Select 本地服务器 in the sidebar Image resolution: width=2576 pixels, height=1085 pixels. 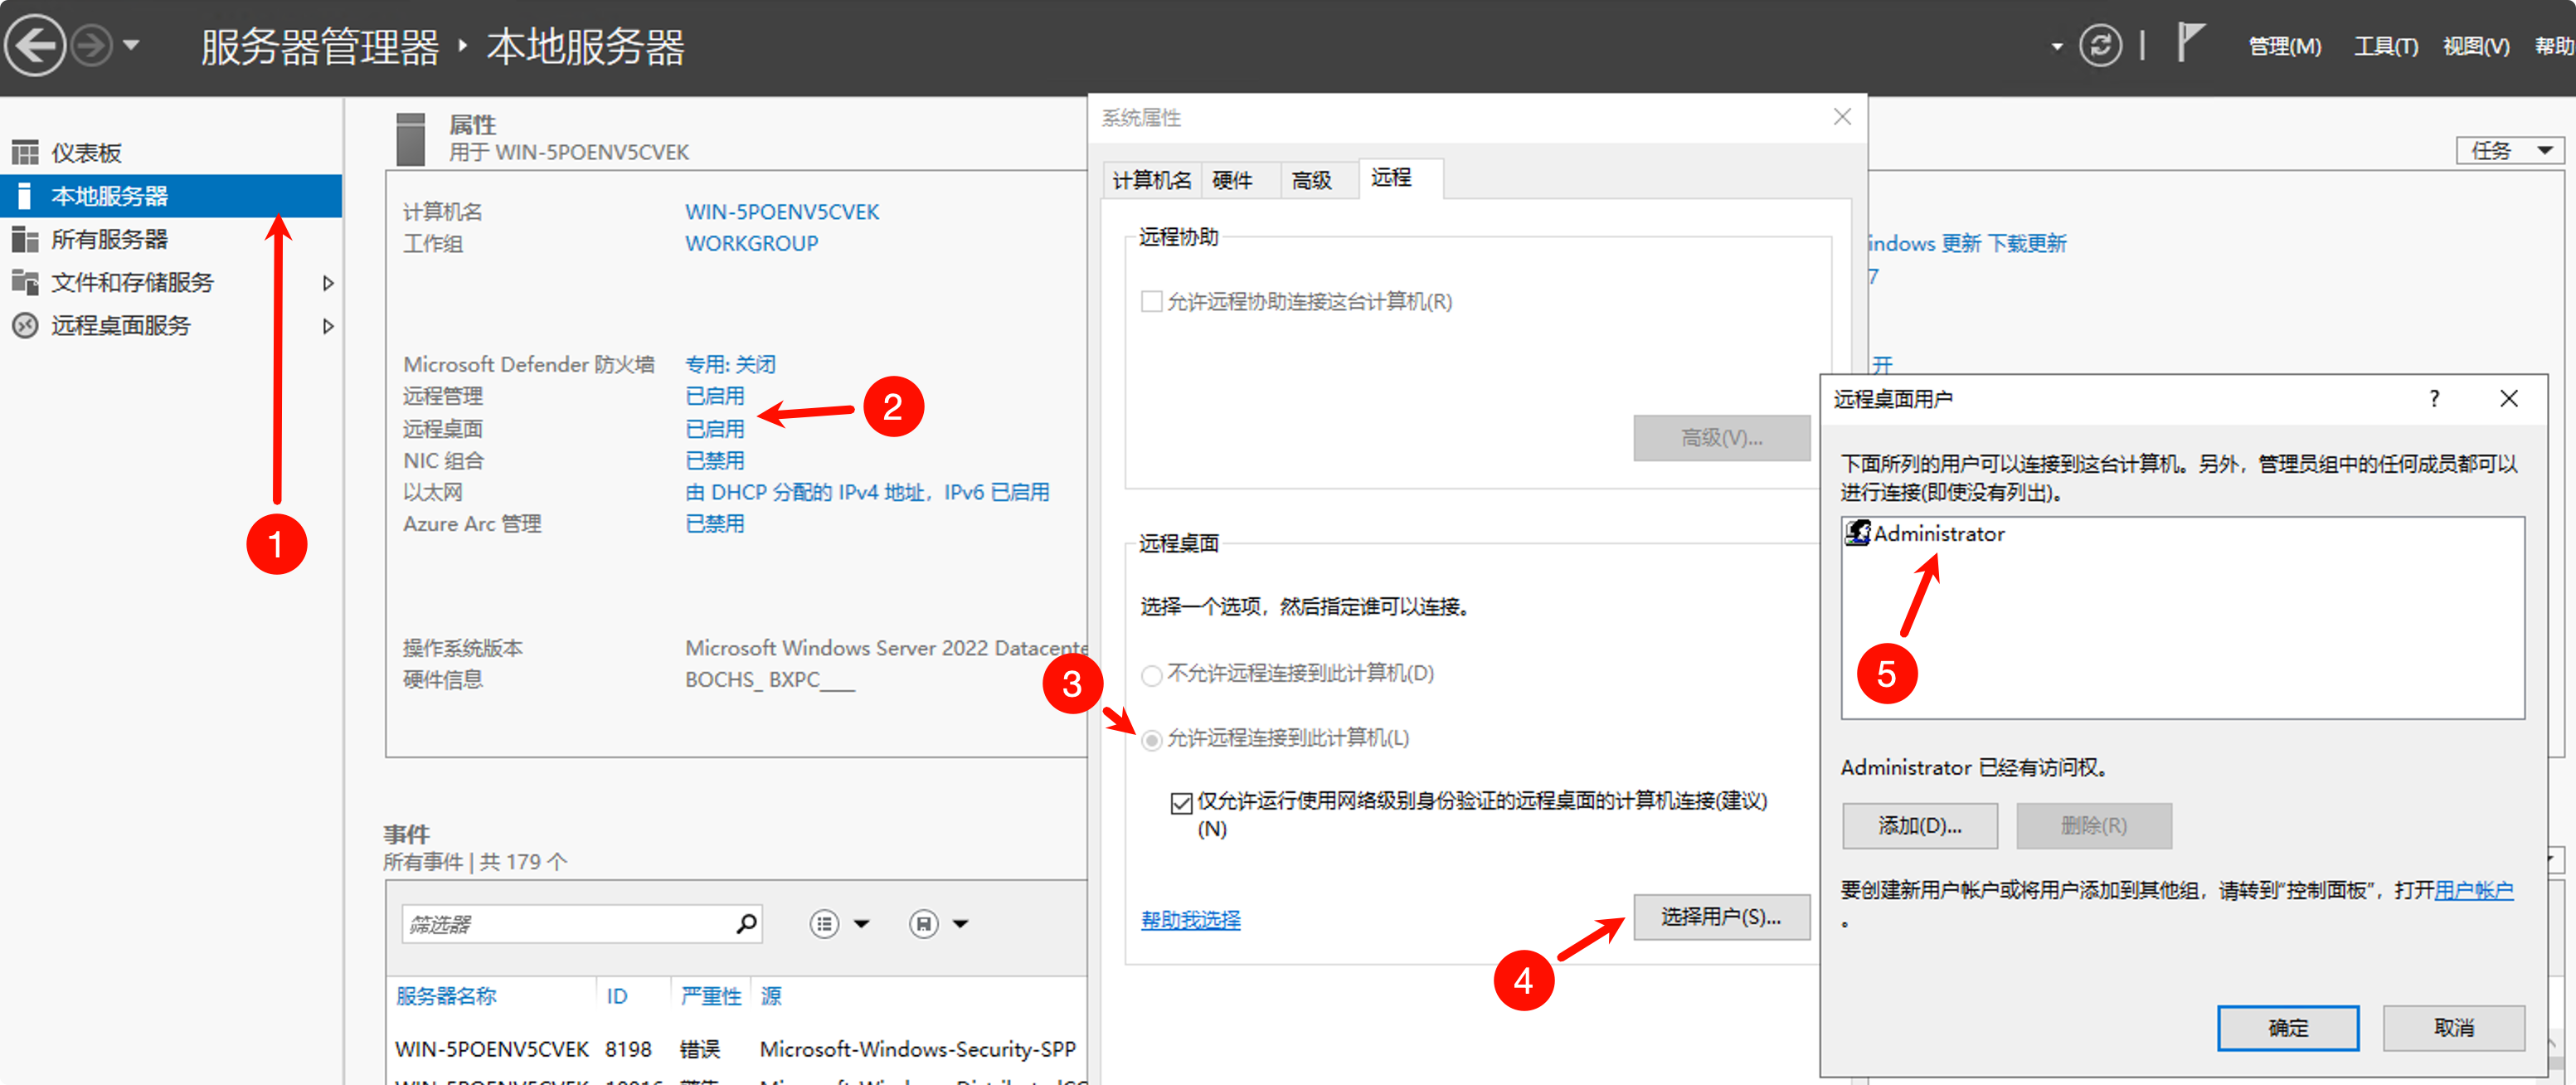171,196
